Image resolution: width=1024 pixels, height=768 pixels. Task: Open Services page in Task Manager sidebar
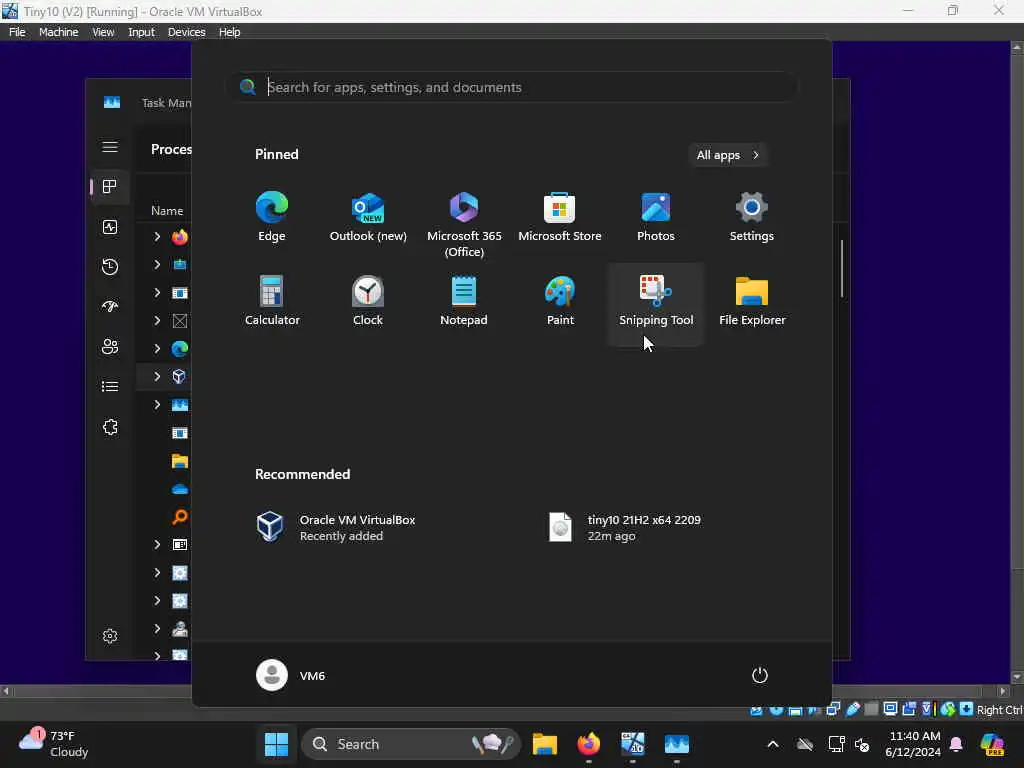[x=110, y=427]
